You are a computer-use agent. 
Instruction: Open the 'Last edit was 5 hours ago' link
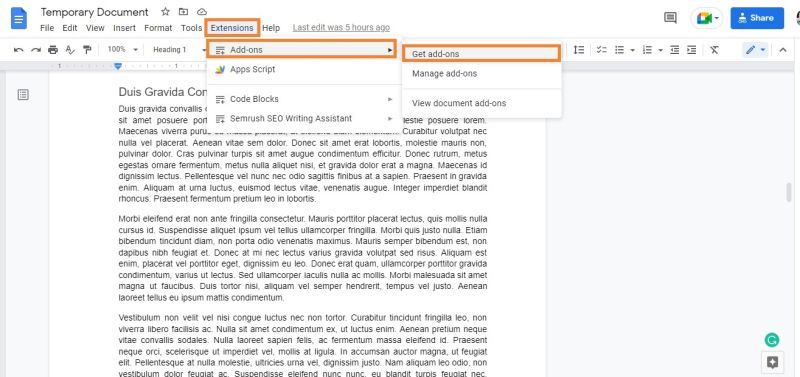point(341,28)
